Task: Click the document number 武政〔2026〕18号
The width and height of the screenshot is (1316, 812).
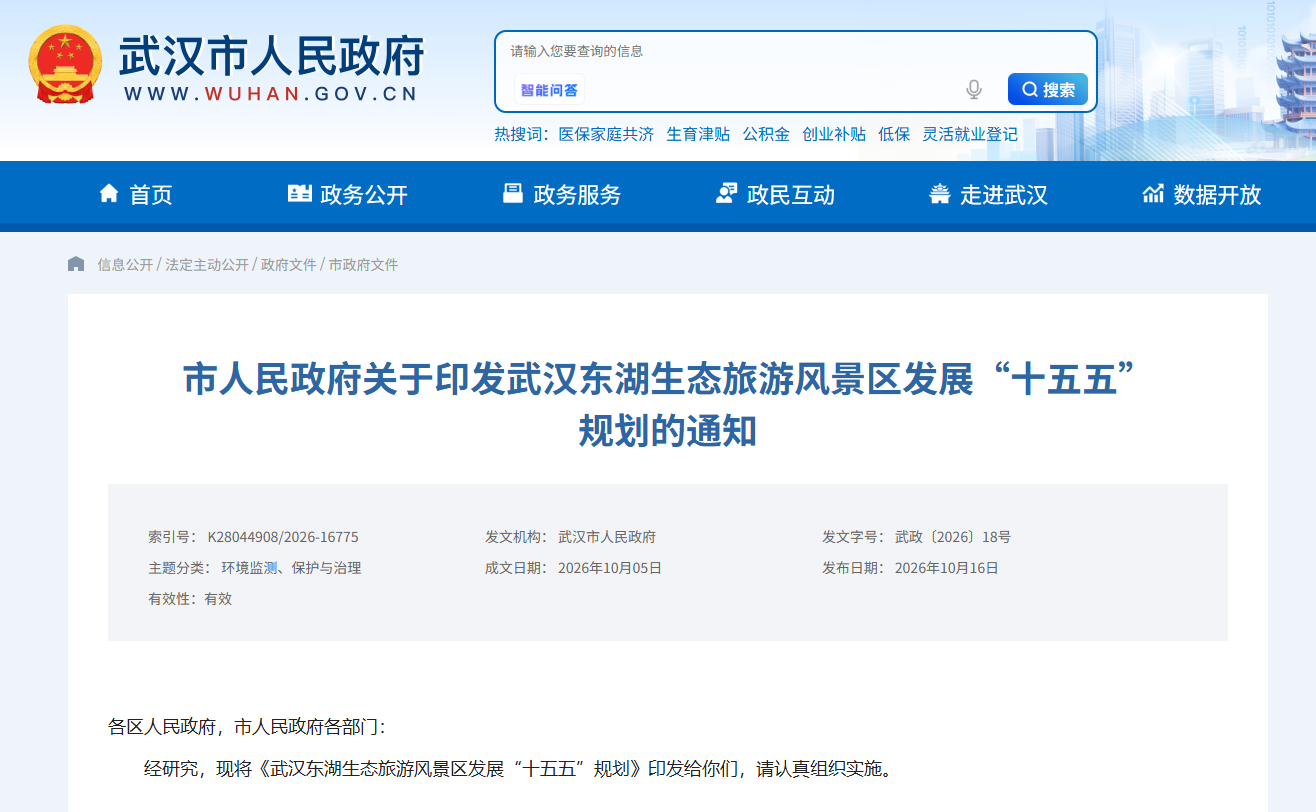Action: [x=953, y=537]
